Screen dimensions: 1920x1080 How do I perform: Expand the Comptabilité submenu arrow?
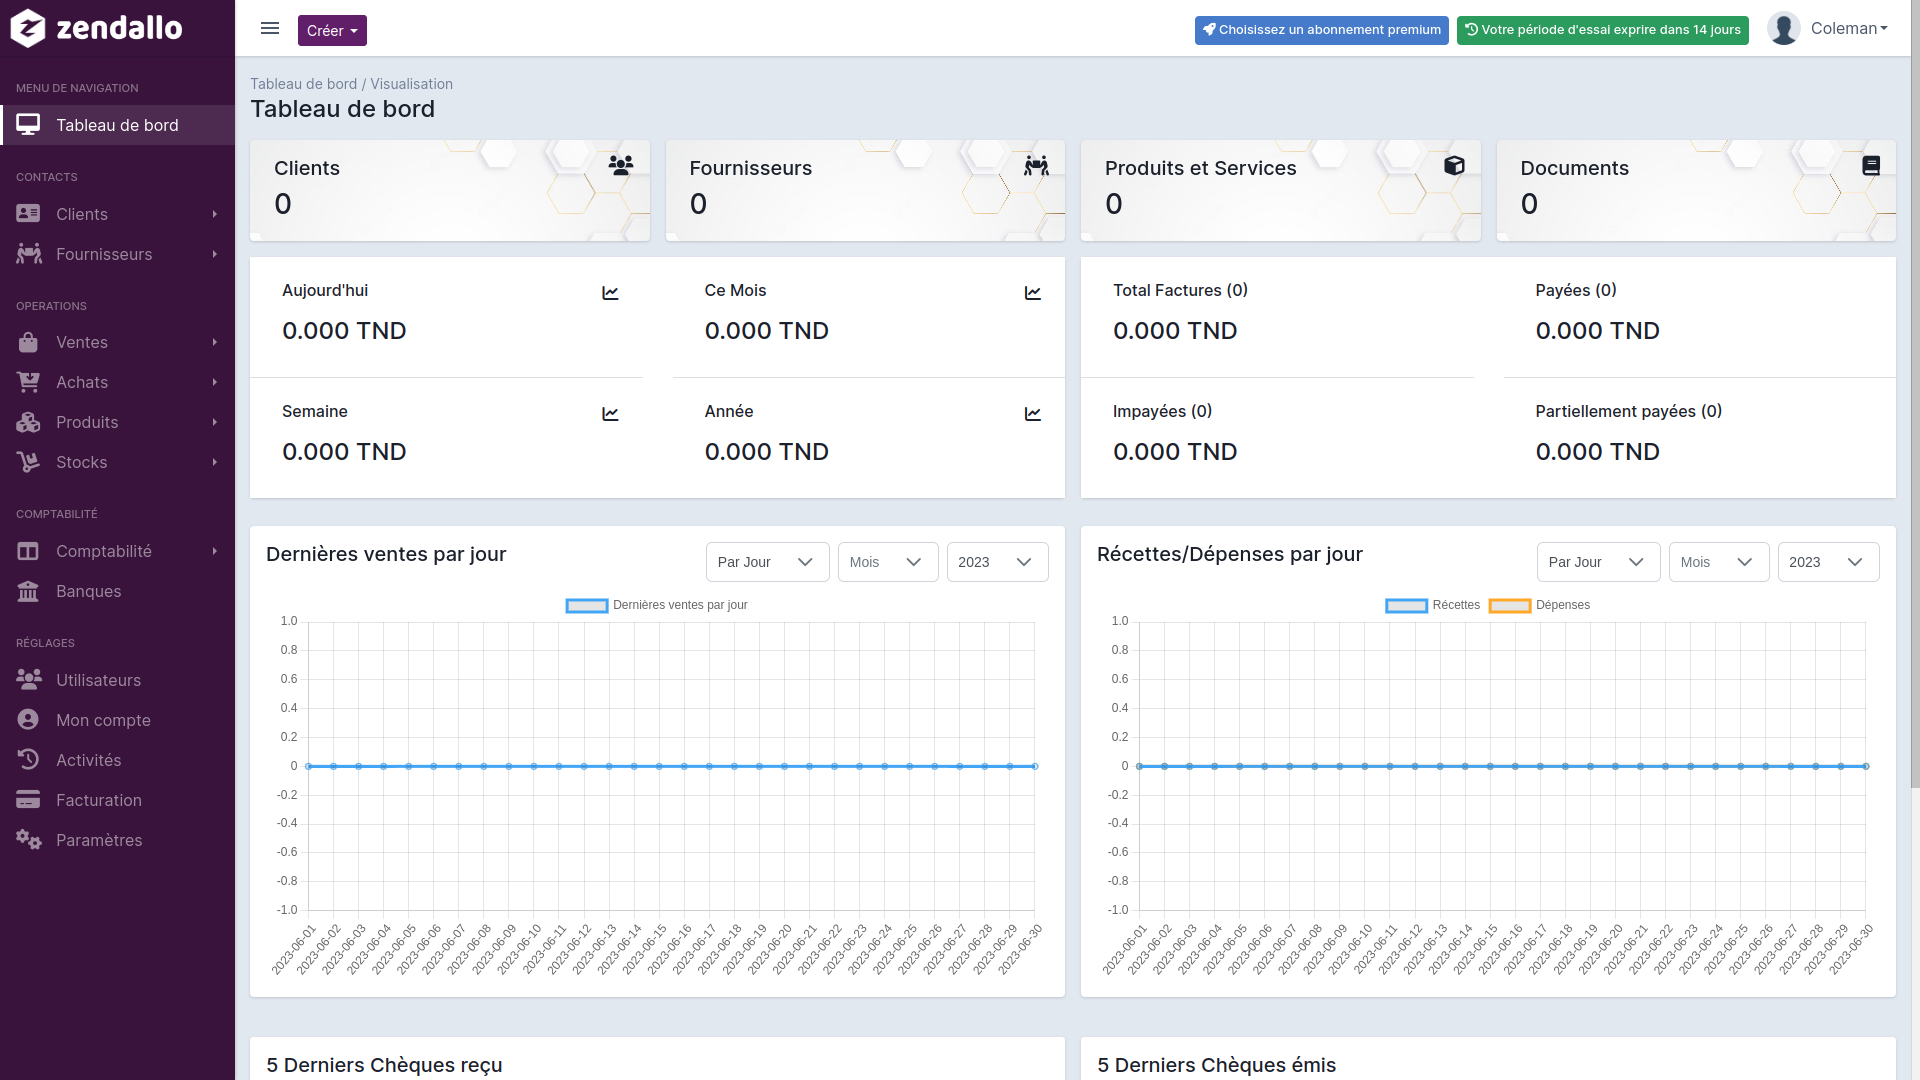coord(215,551)
